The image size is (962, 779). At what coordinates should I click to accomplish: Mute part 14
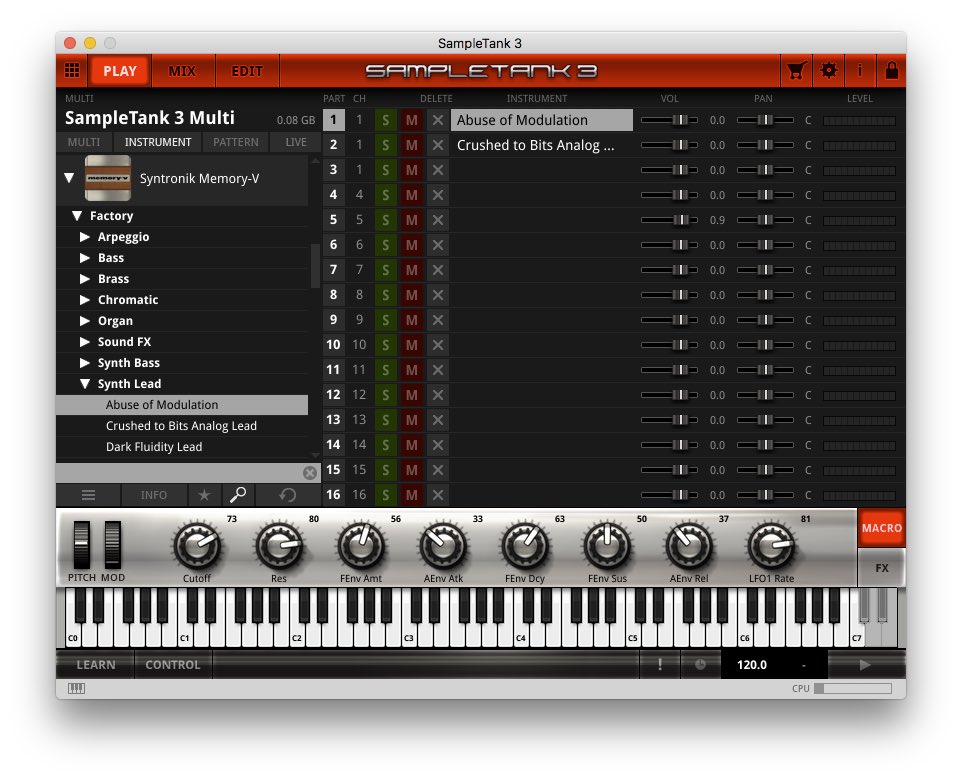[x=412, y=445]
